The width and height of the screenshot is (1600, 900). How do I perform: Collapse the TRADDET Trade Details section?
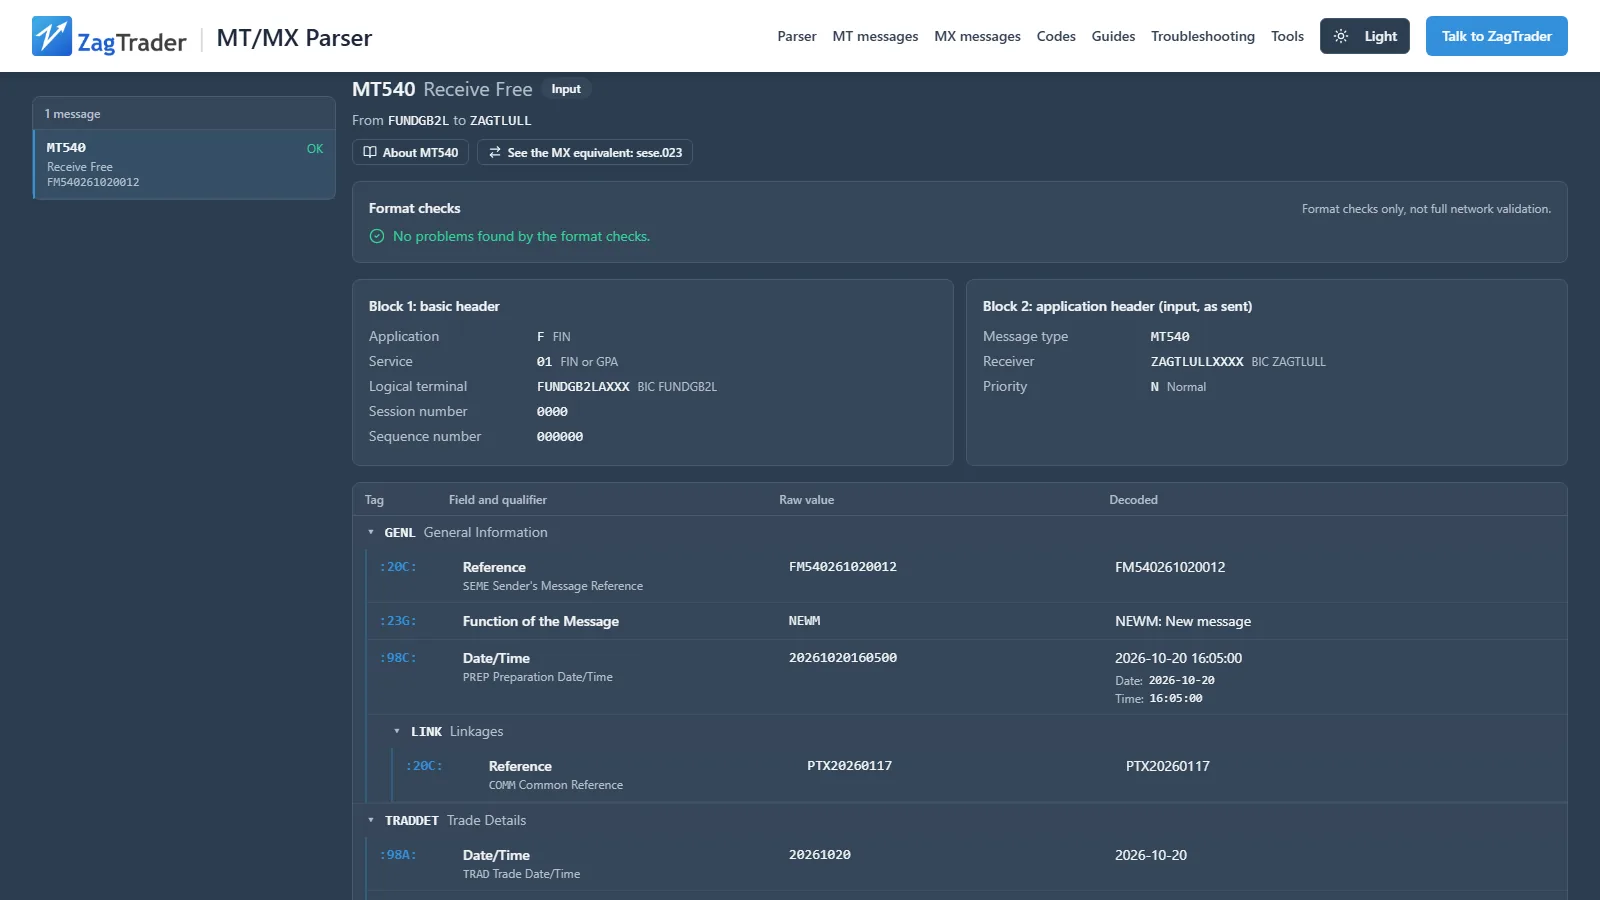click(x=371, y=820)
